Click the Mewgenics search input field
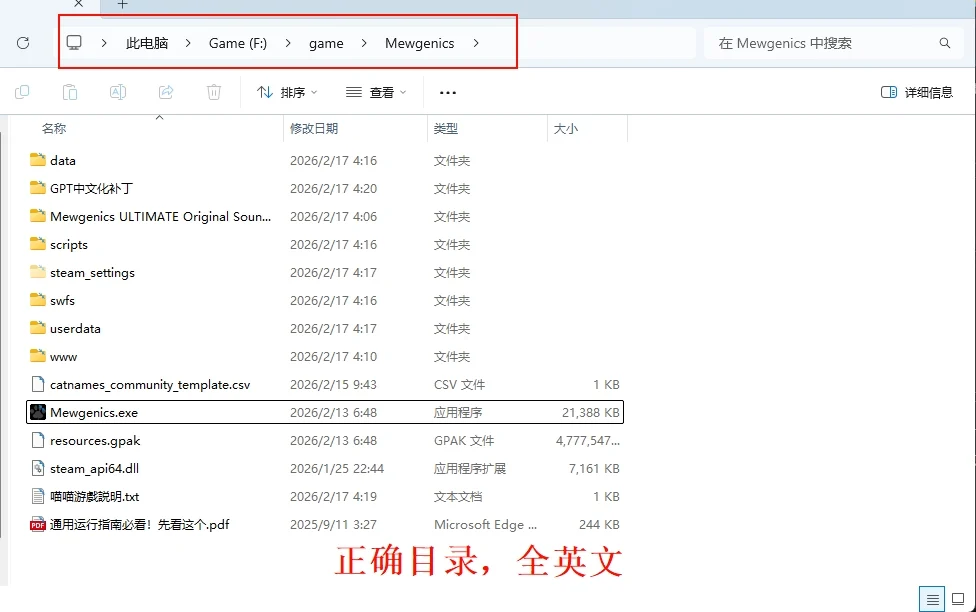976x612 pixels. pyautogui.click(x=820, y=43)
